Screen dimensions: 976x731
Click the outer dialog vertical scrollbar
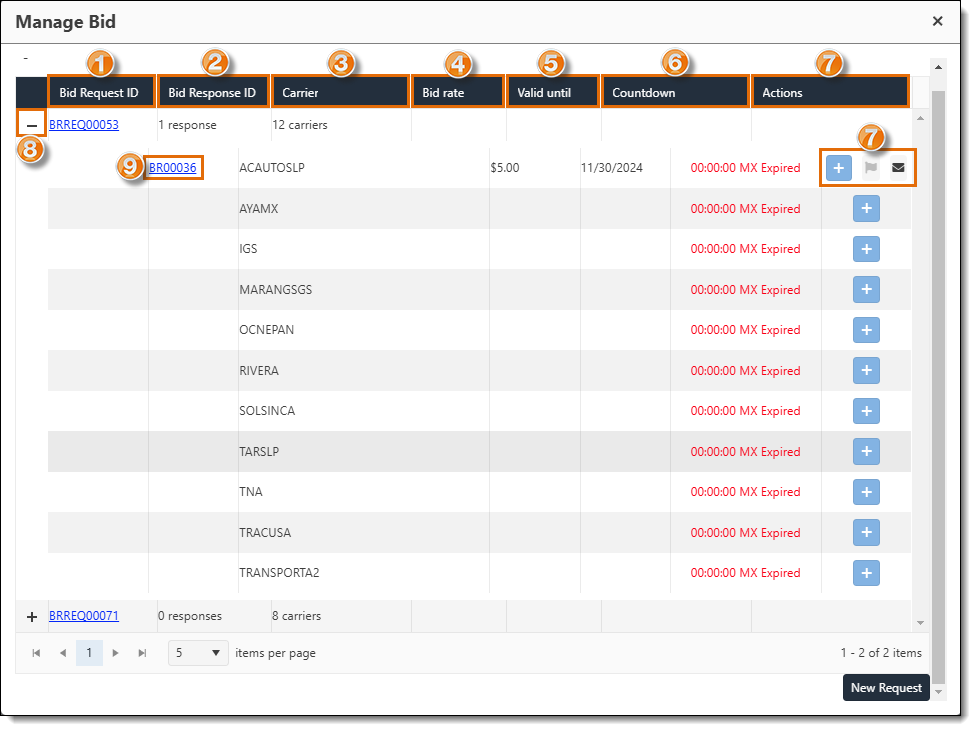[x=938, y=386]
